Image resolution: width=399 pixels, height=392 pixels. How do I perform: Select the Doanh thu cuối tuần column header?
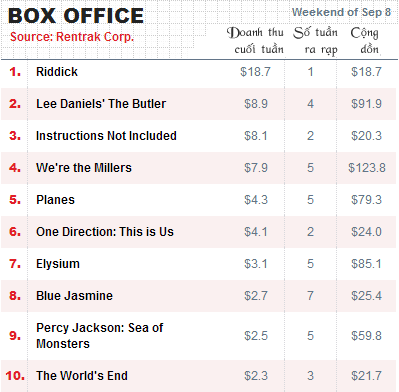[255, 41]
